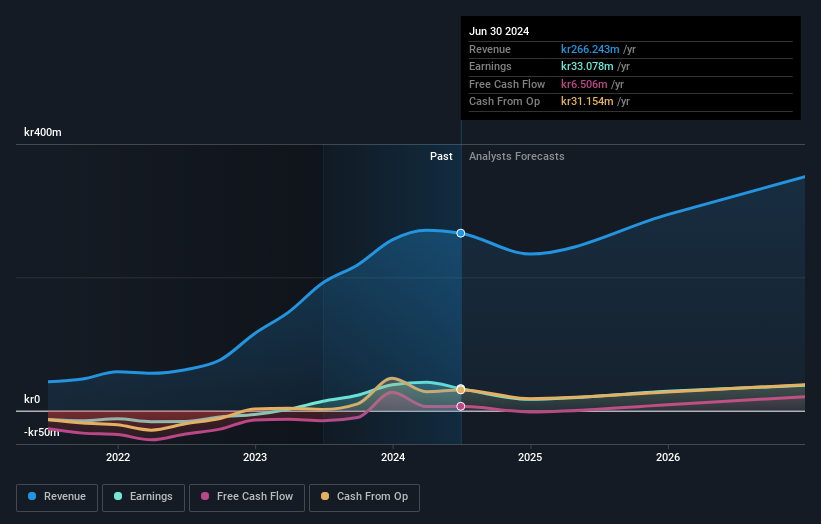Click the Analysts Forecasts label
Image resolution: width=821 pixels, height=524 pixels.
516,156
